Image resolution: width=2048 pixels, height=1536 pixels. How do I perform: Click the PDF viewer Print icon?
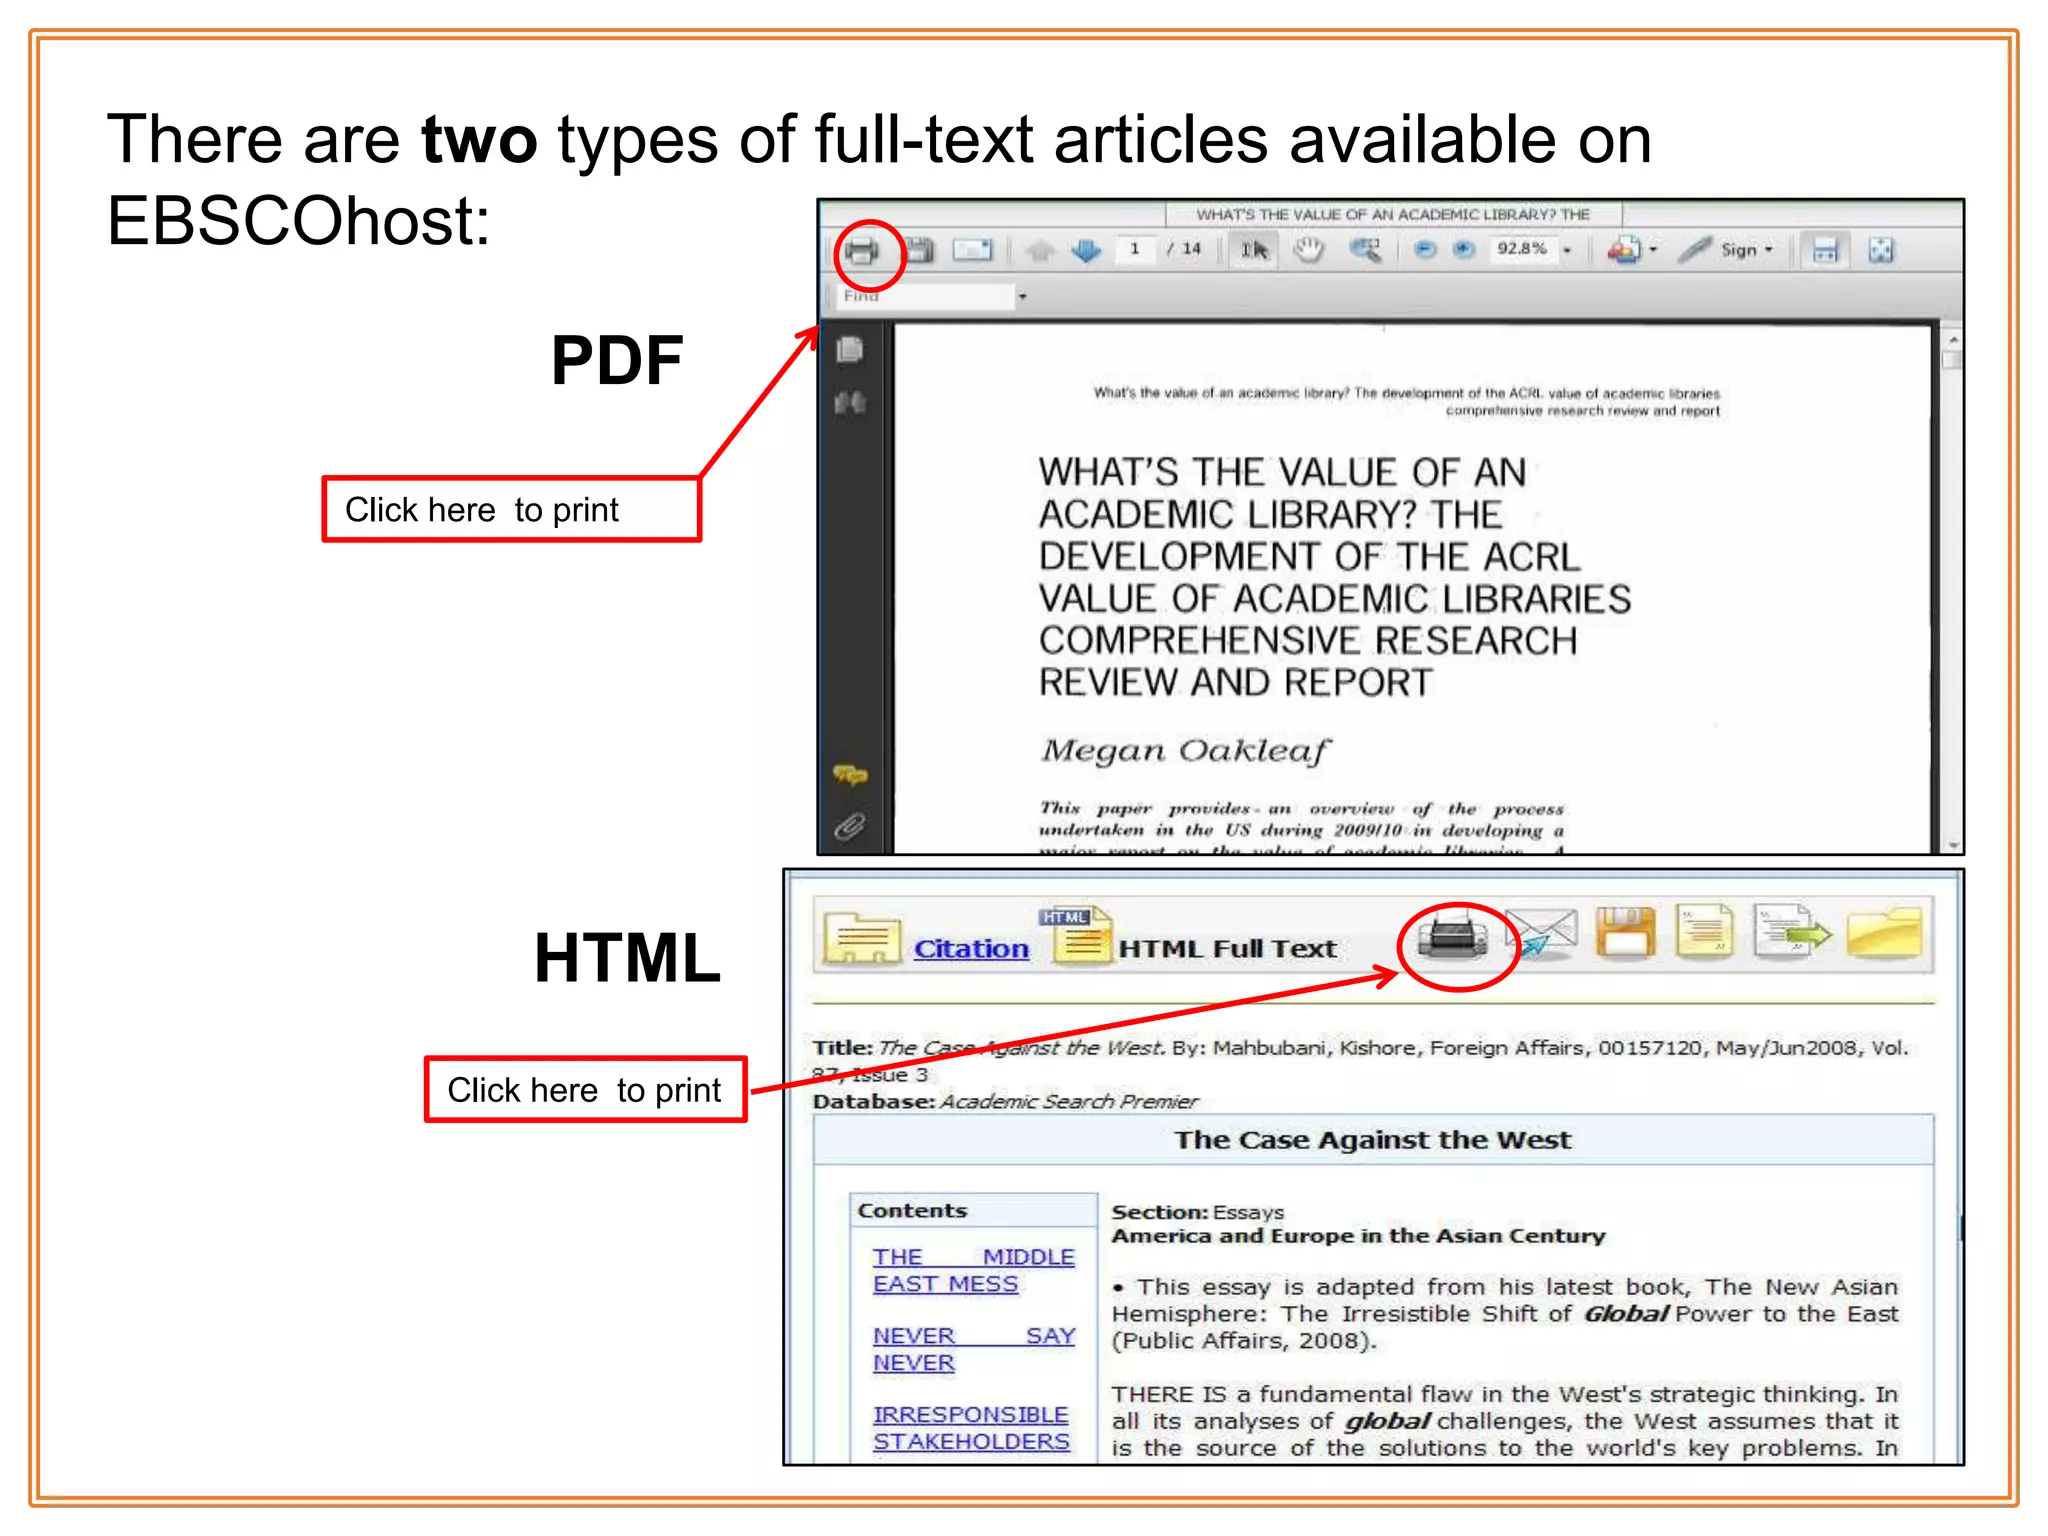(861, 250)
